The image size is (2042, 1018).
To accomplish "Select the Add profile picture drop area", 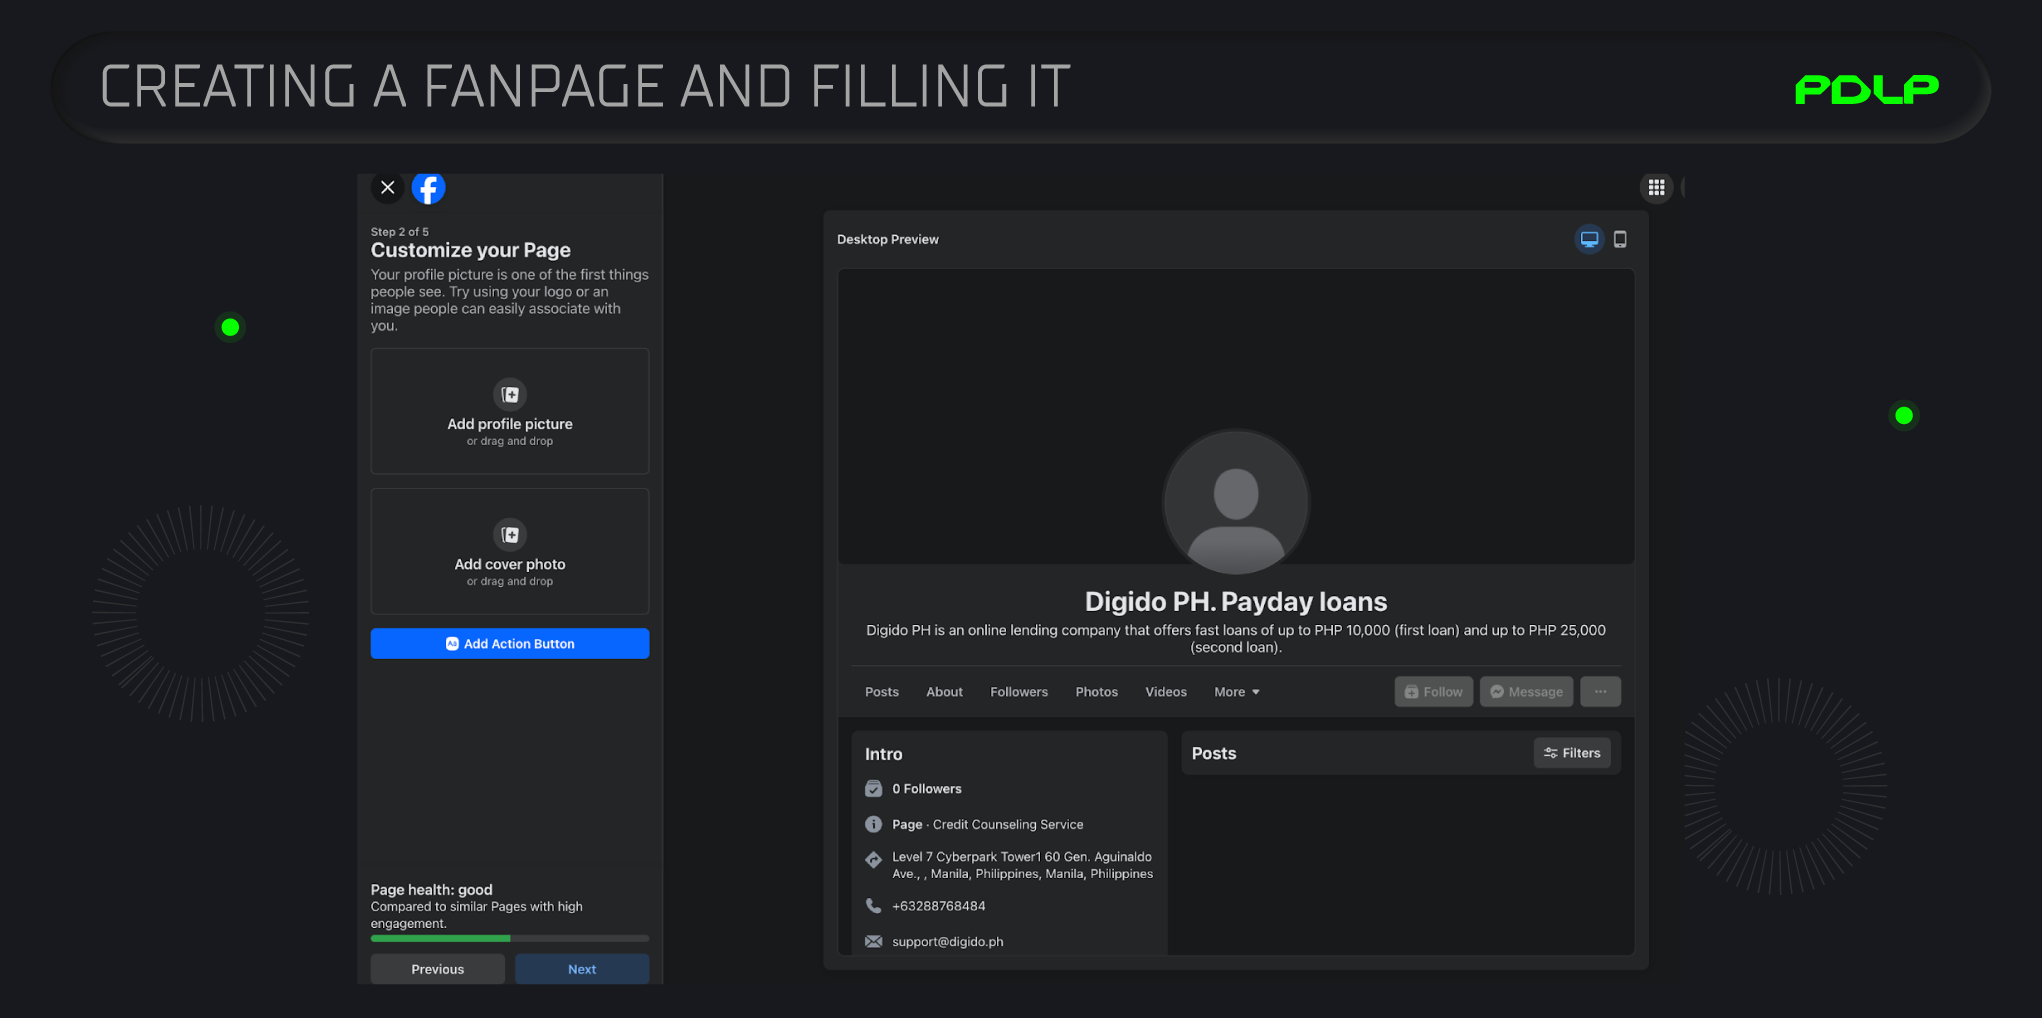I will 510,411.
